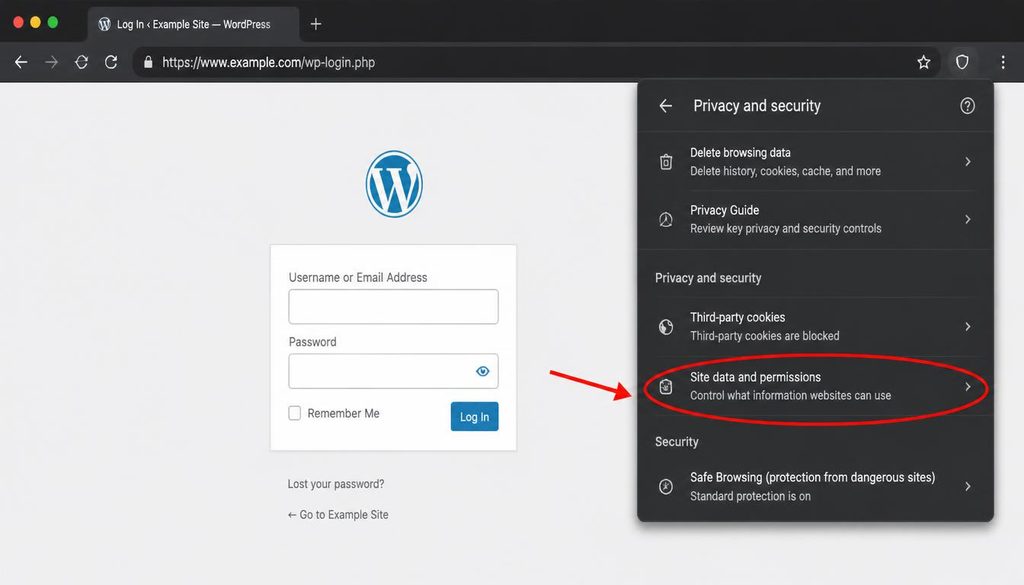The height and width of the screenshot is (585, 1024).
Task: Expand Privacy Guide with its chevron
Action: click(968, 219)
